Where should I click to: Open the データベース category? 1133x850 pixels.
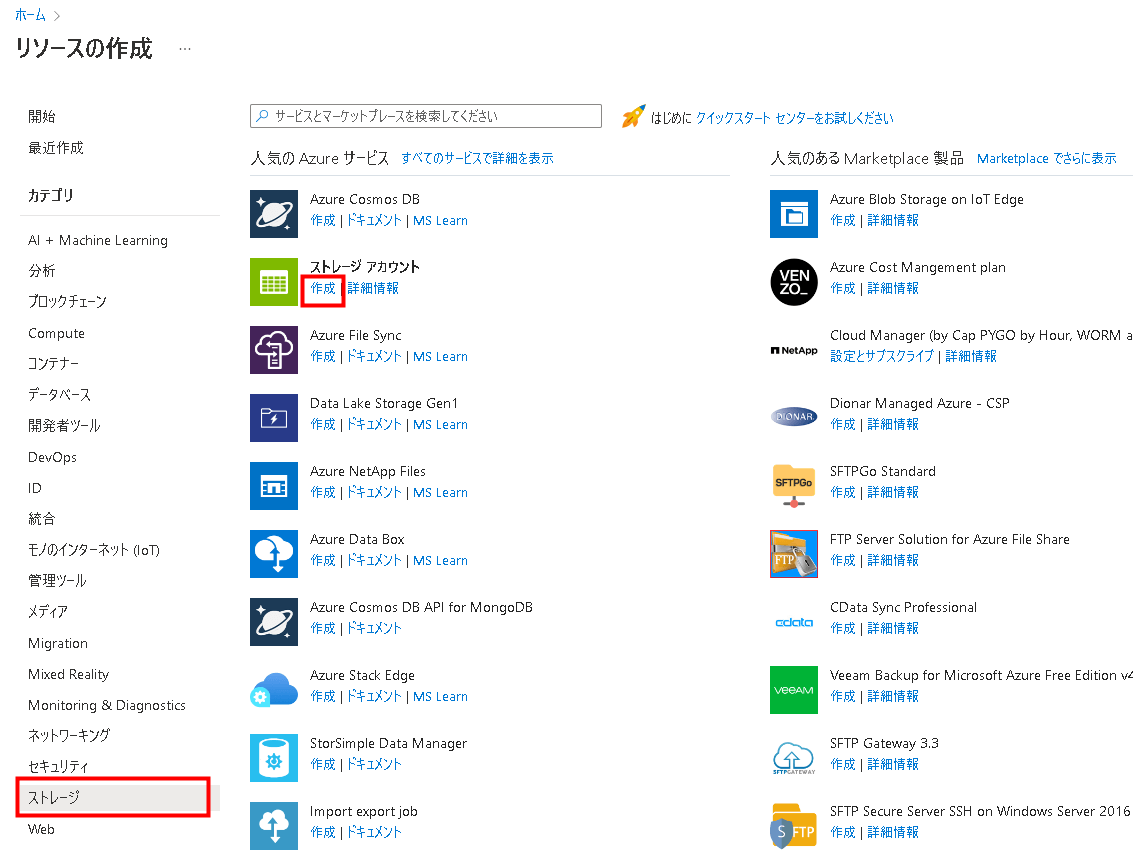59,395
